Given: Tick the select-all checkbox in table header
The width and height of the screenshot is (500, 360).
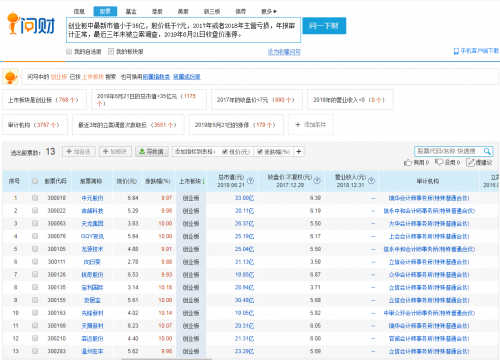Looking at the screenshot, I should pos(35,181).
